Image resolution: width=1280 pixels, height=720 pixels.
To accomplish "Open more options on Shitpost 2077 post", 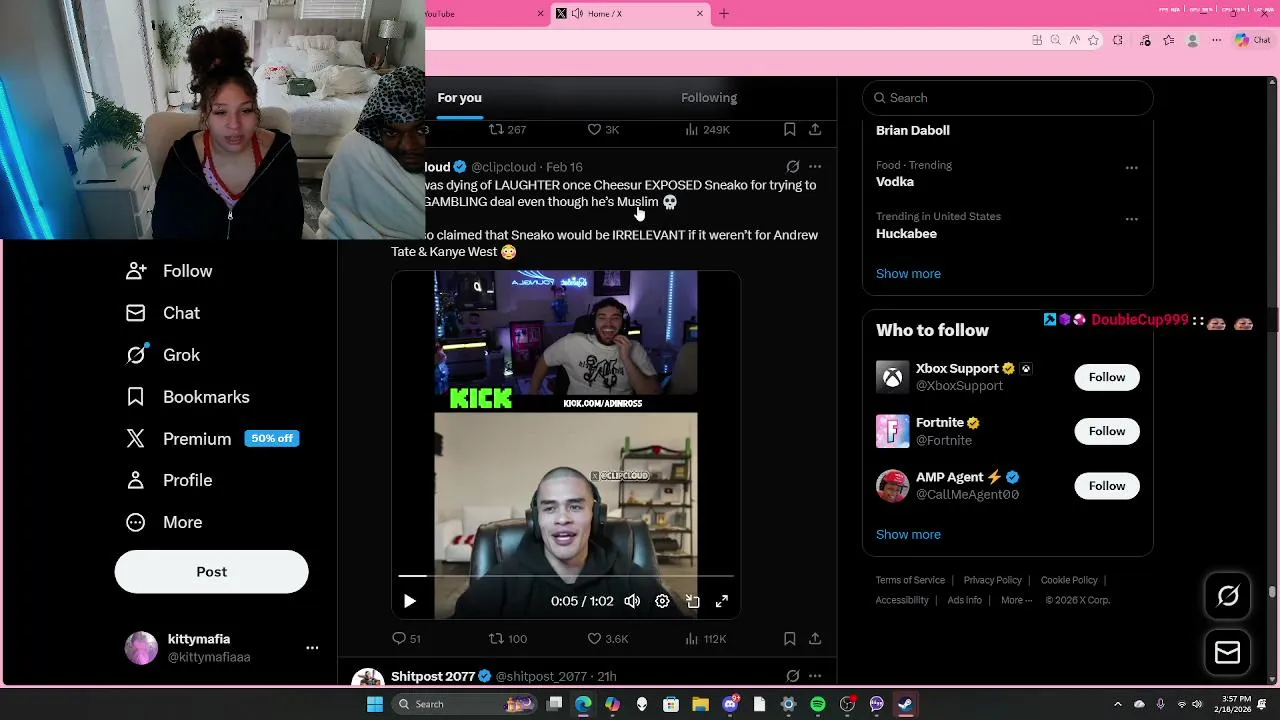I will [x=815, y=676].
